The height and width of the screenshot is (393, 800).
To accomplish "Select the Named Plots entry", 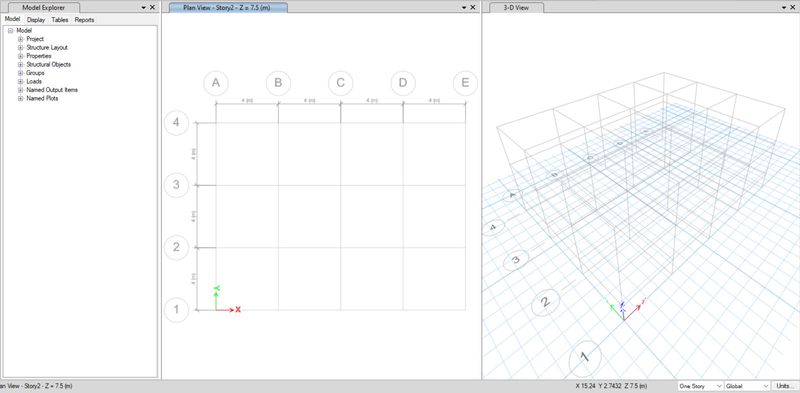I will coord(42,99).
